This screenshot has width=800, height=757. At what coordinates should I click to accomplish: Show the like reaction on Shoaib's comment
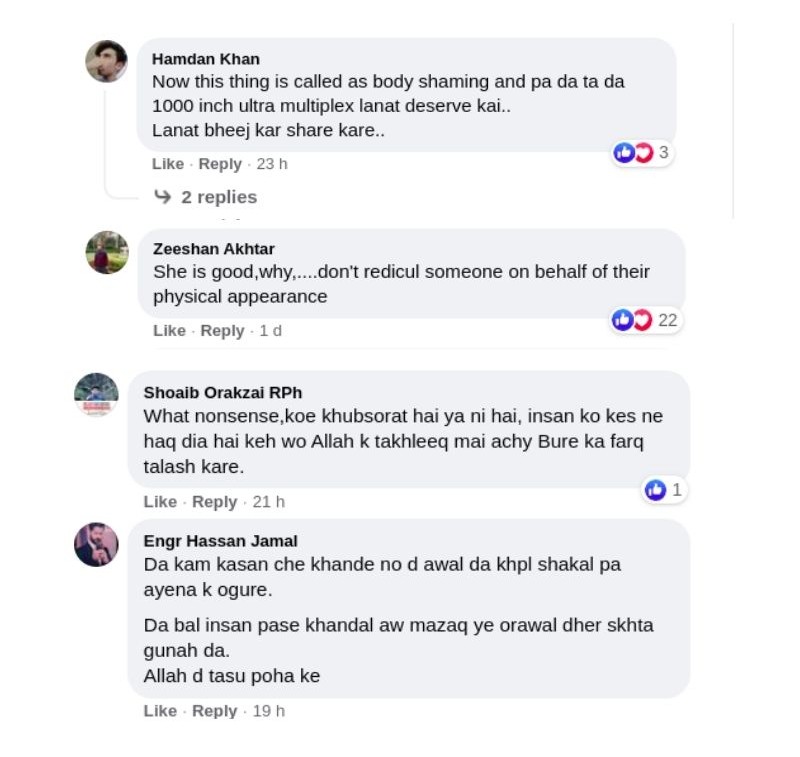coord(664,490)
